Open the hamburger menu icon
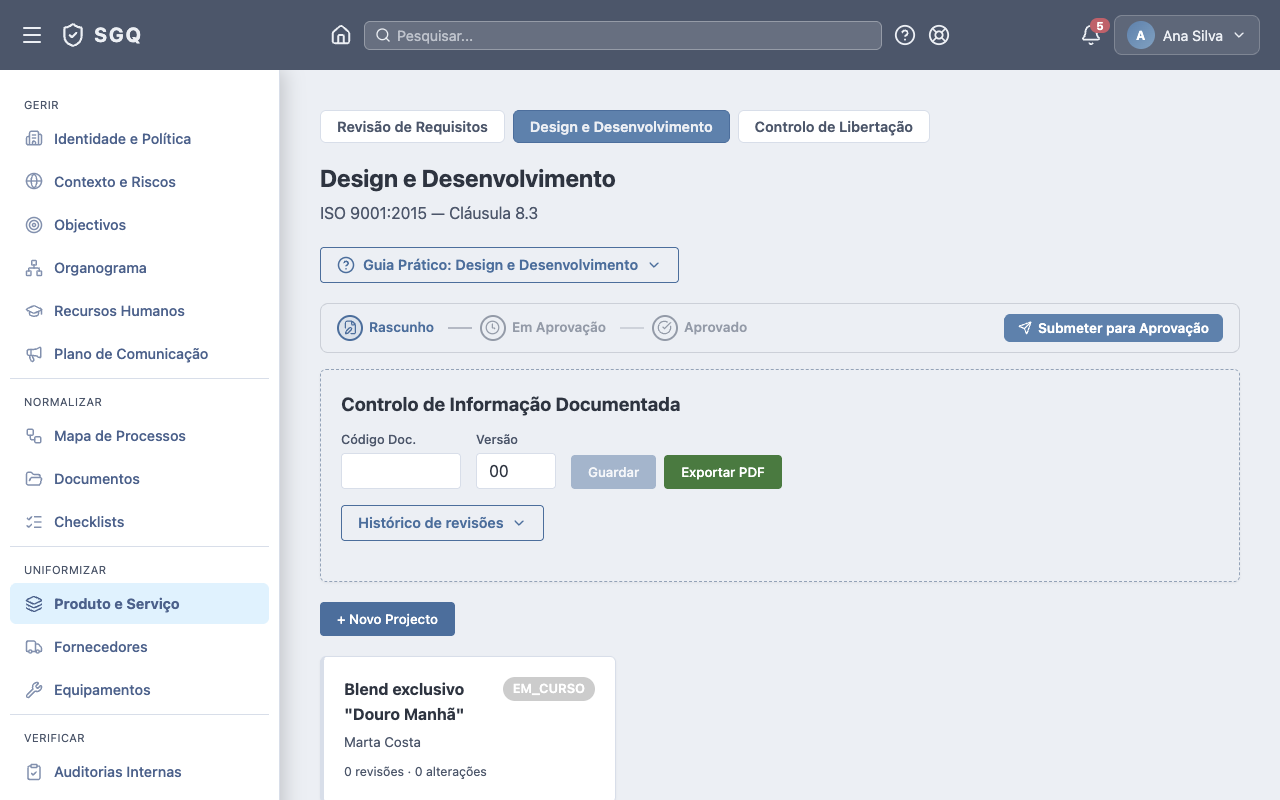Screen dimensions: 1280x800 point(32,35)
